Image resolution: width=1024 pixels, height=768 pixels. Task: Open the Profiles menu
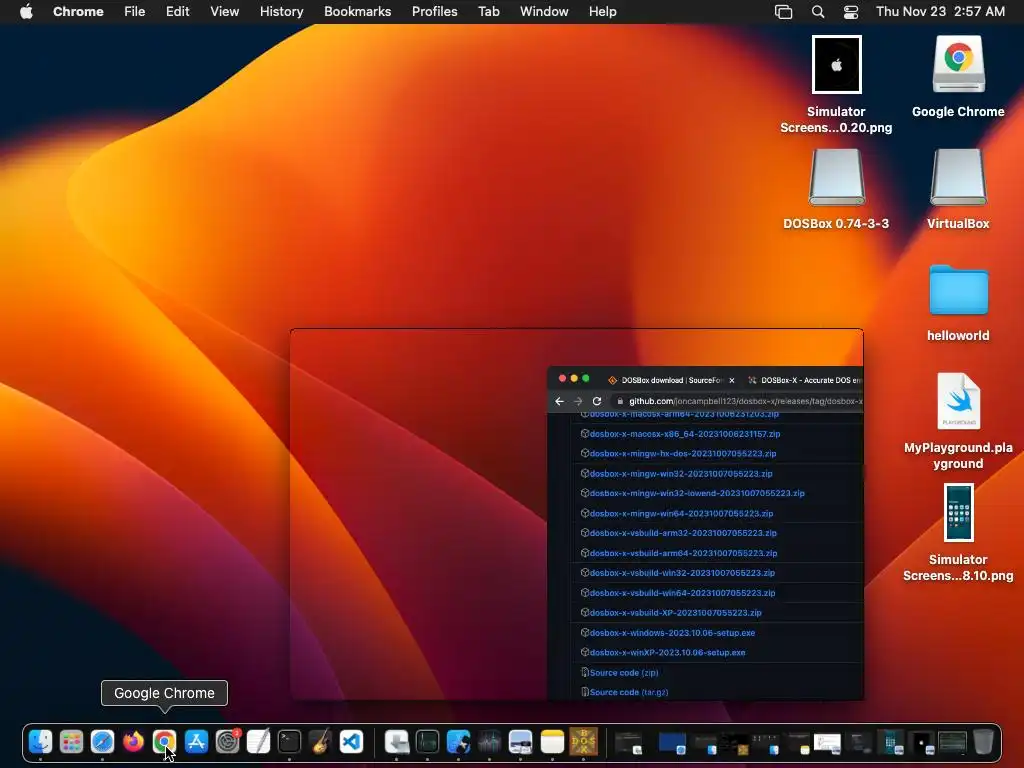coord(434,12)
